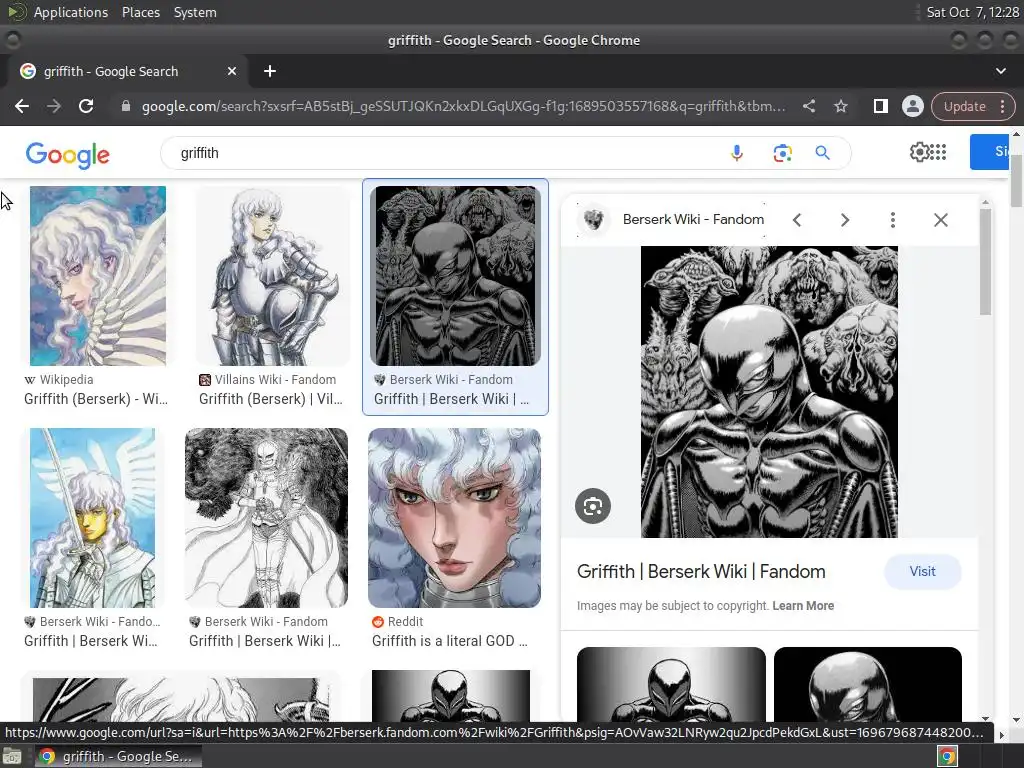
Task: Open the Google apps grid
Action: [x=938, y=152]
